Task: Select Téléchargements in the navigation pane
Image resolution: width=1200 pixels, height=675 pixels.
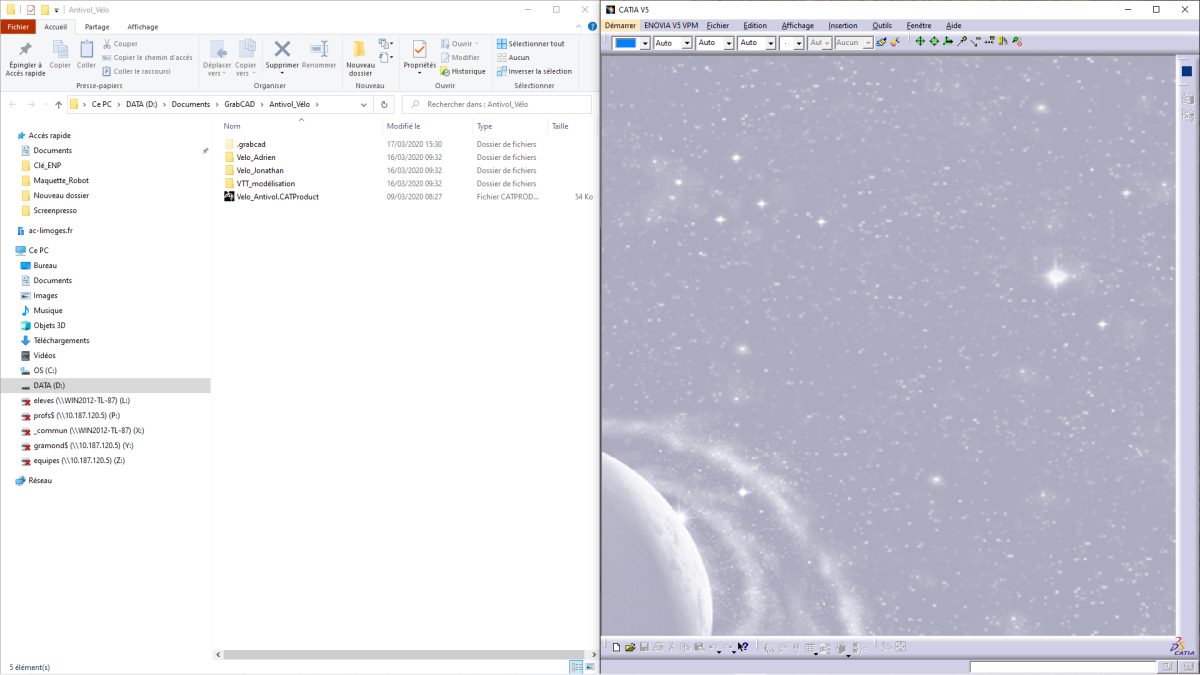Action: pyautogui.click(x=61, y=340)
